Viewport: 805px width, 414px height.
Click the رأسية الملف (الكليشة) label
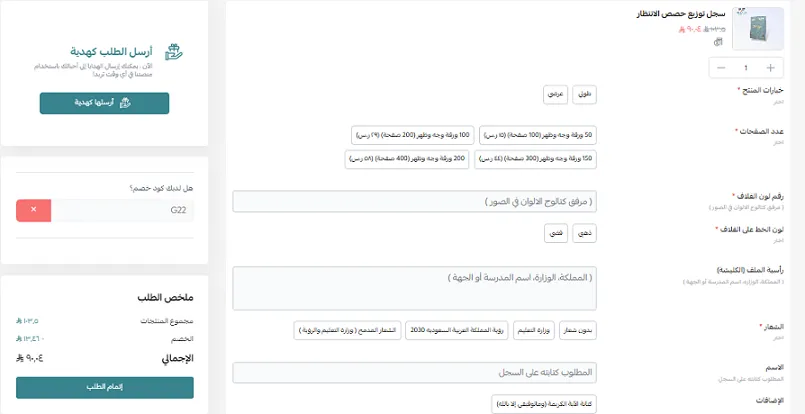750,270
